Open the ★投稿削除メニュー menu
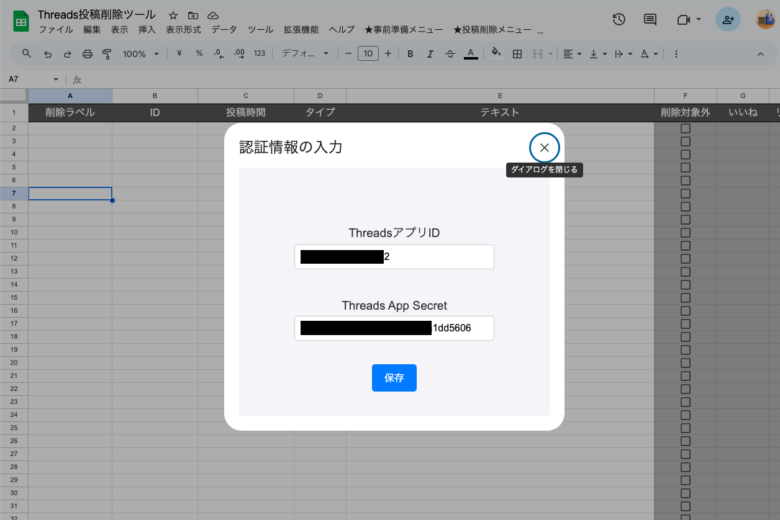The width and height of the screenshot is (780, 520). 492,30
